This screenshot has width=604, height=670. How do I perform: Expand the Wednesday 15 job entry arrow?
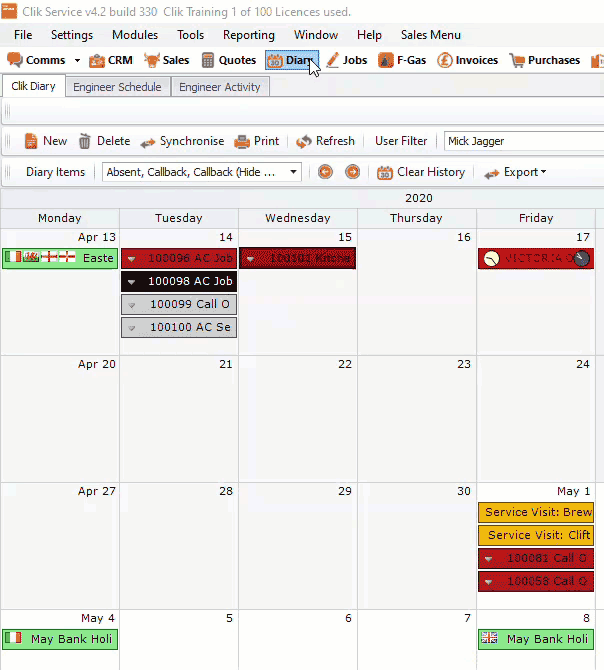[250, 259]
